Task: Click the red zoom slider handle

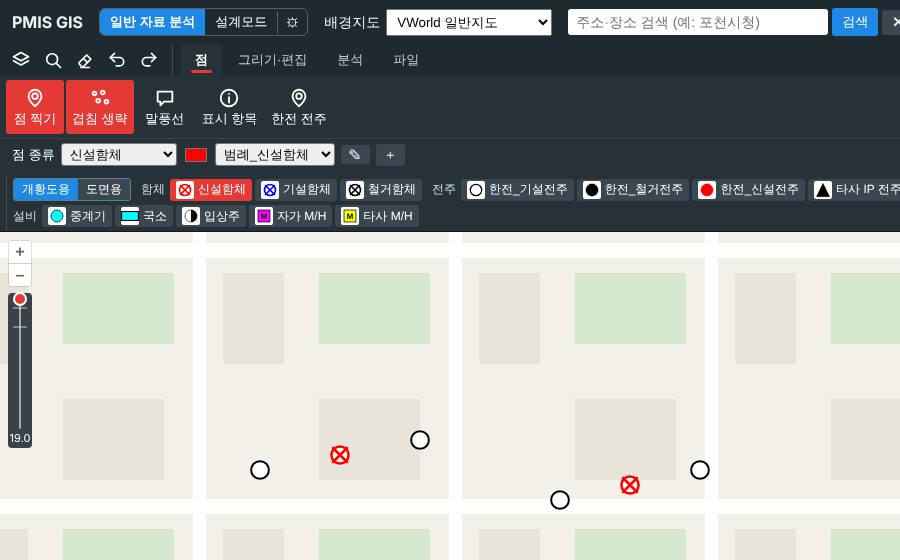Action: tap(20, 299)
